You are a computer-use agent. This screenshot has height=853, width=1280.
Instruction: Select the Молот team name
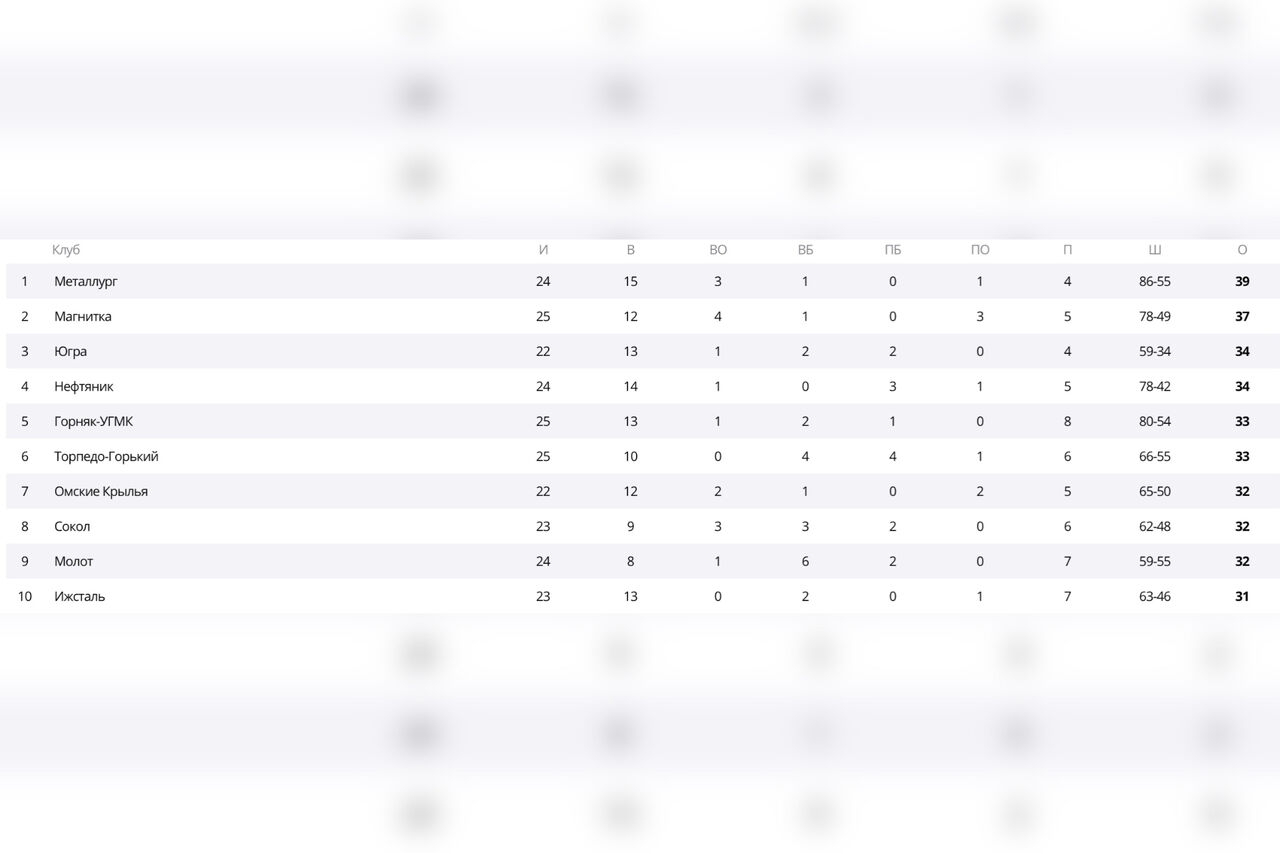click(74, 562)
